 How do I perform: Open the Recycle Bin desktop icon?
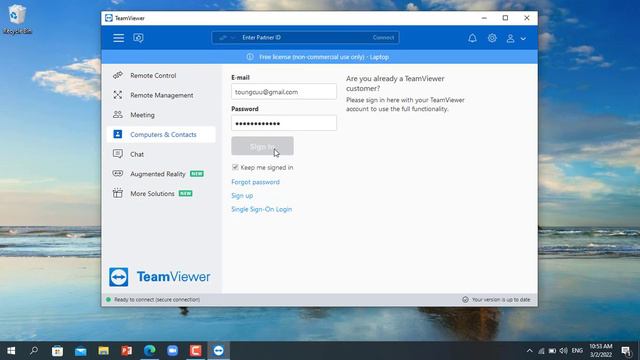[x=17, y=19]
